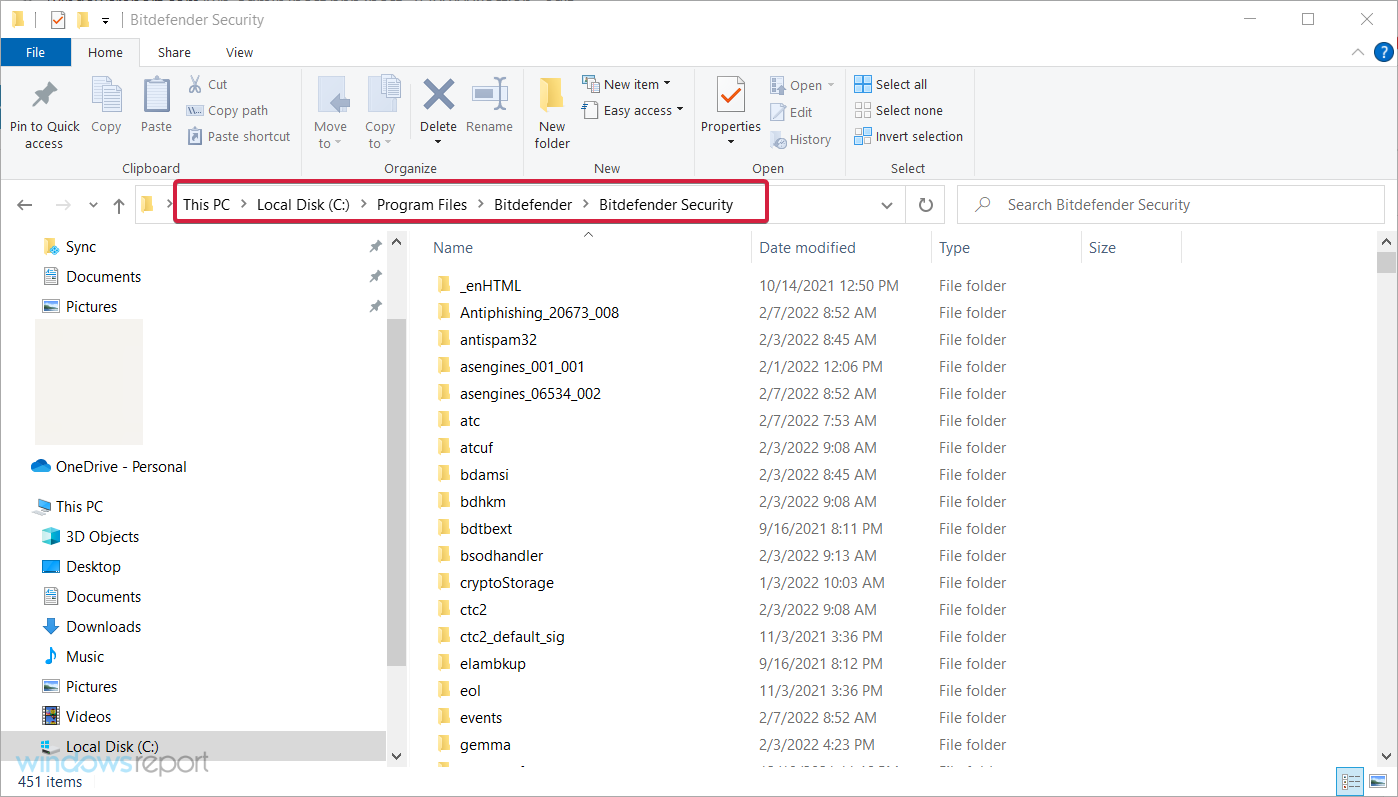
Task: Navigate to Local Disk (C:) in the address bar
Action: pos(303,205)
